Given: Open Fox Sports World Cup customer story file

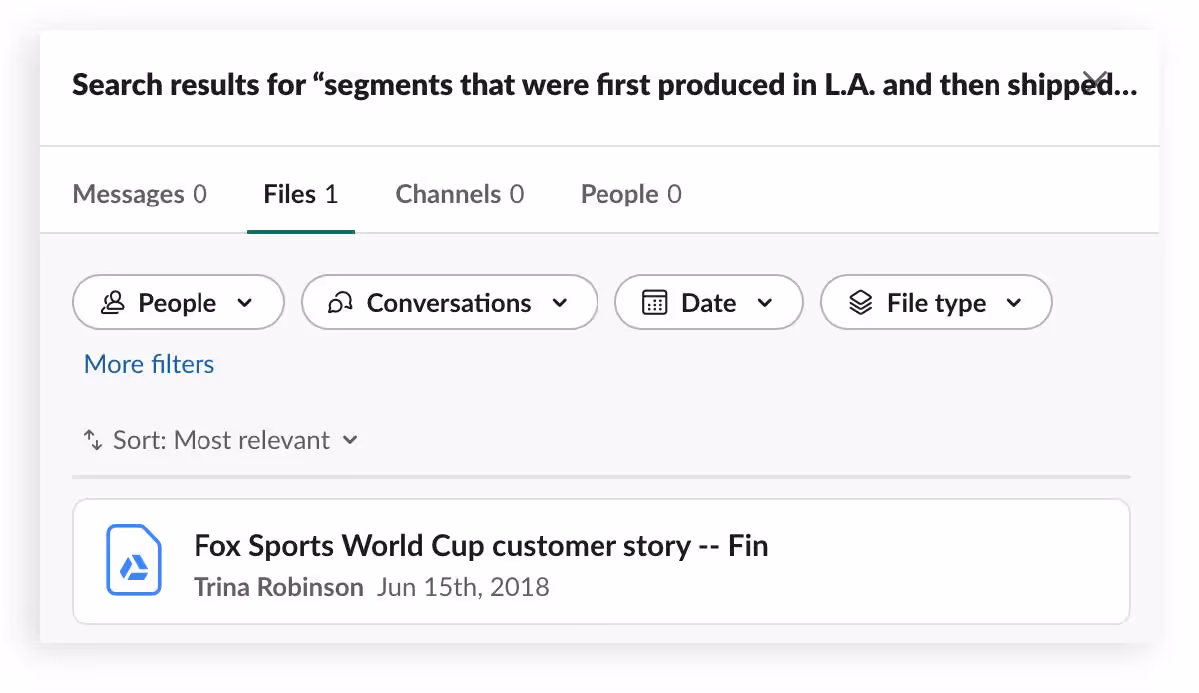Looking at the screenshot, I should coord(481,546).
